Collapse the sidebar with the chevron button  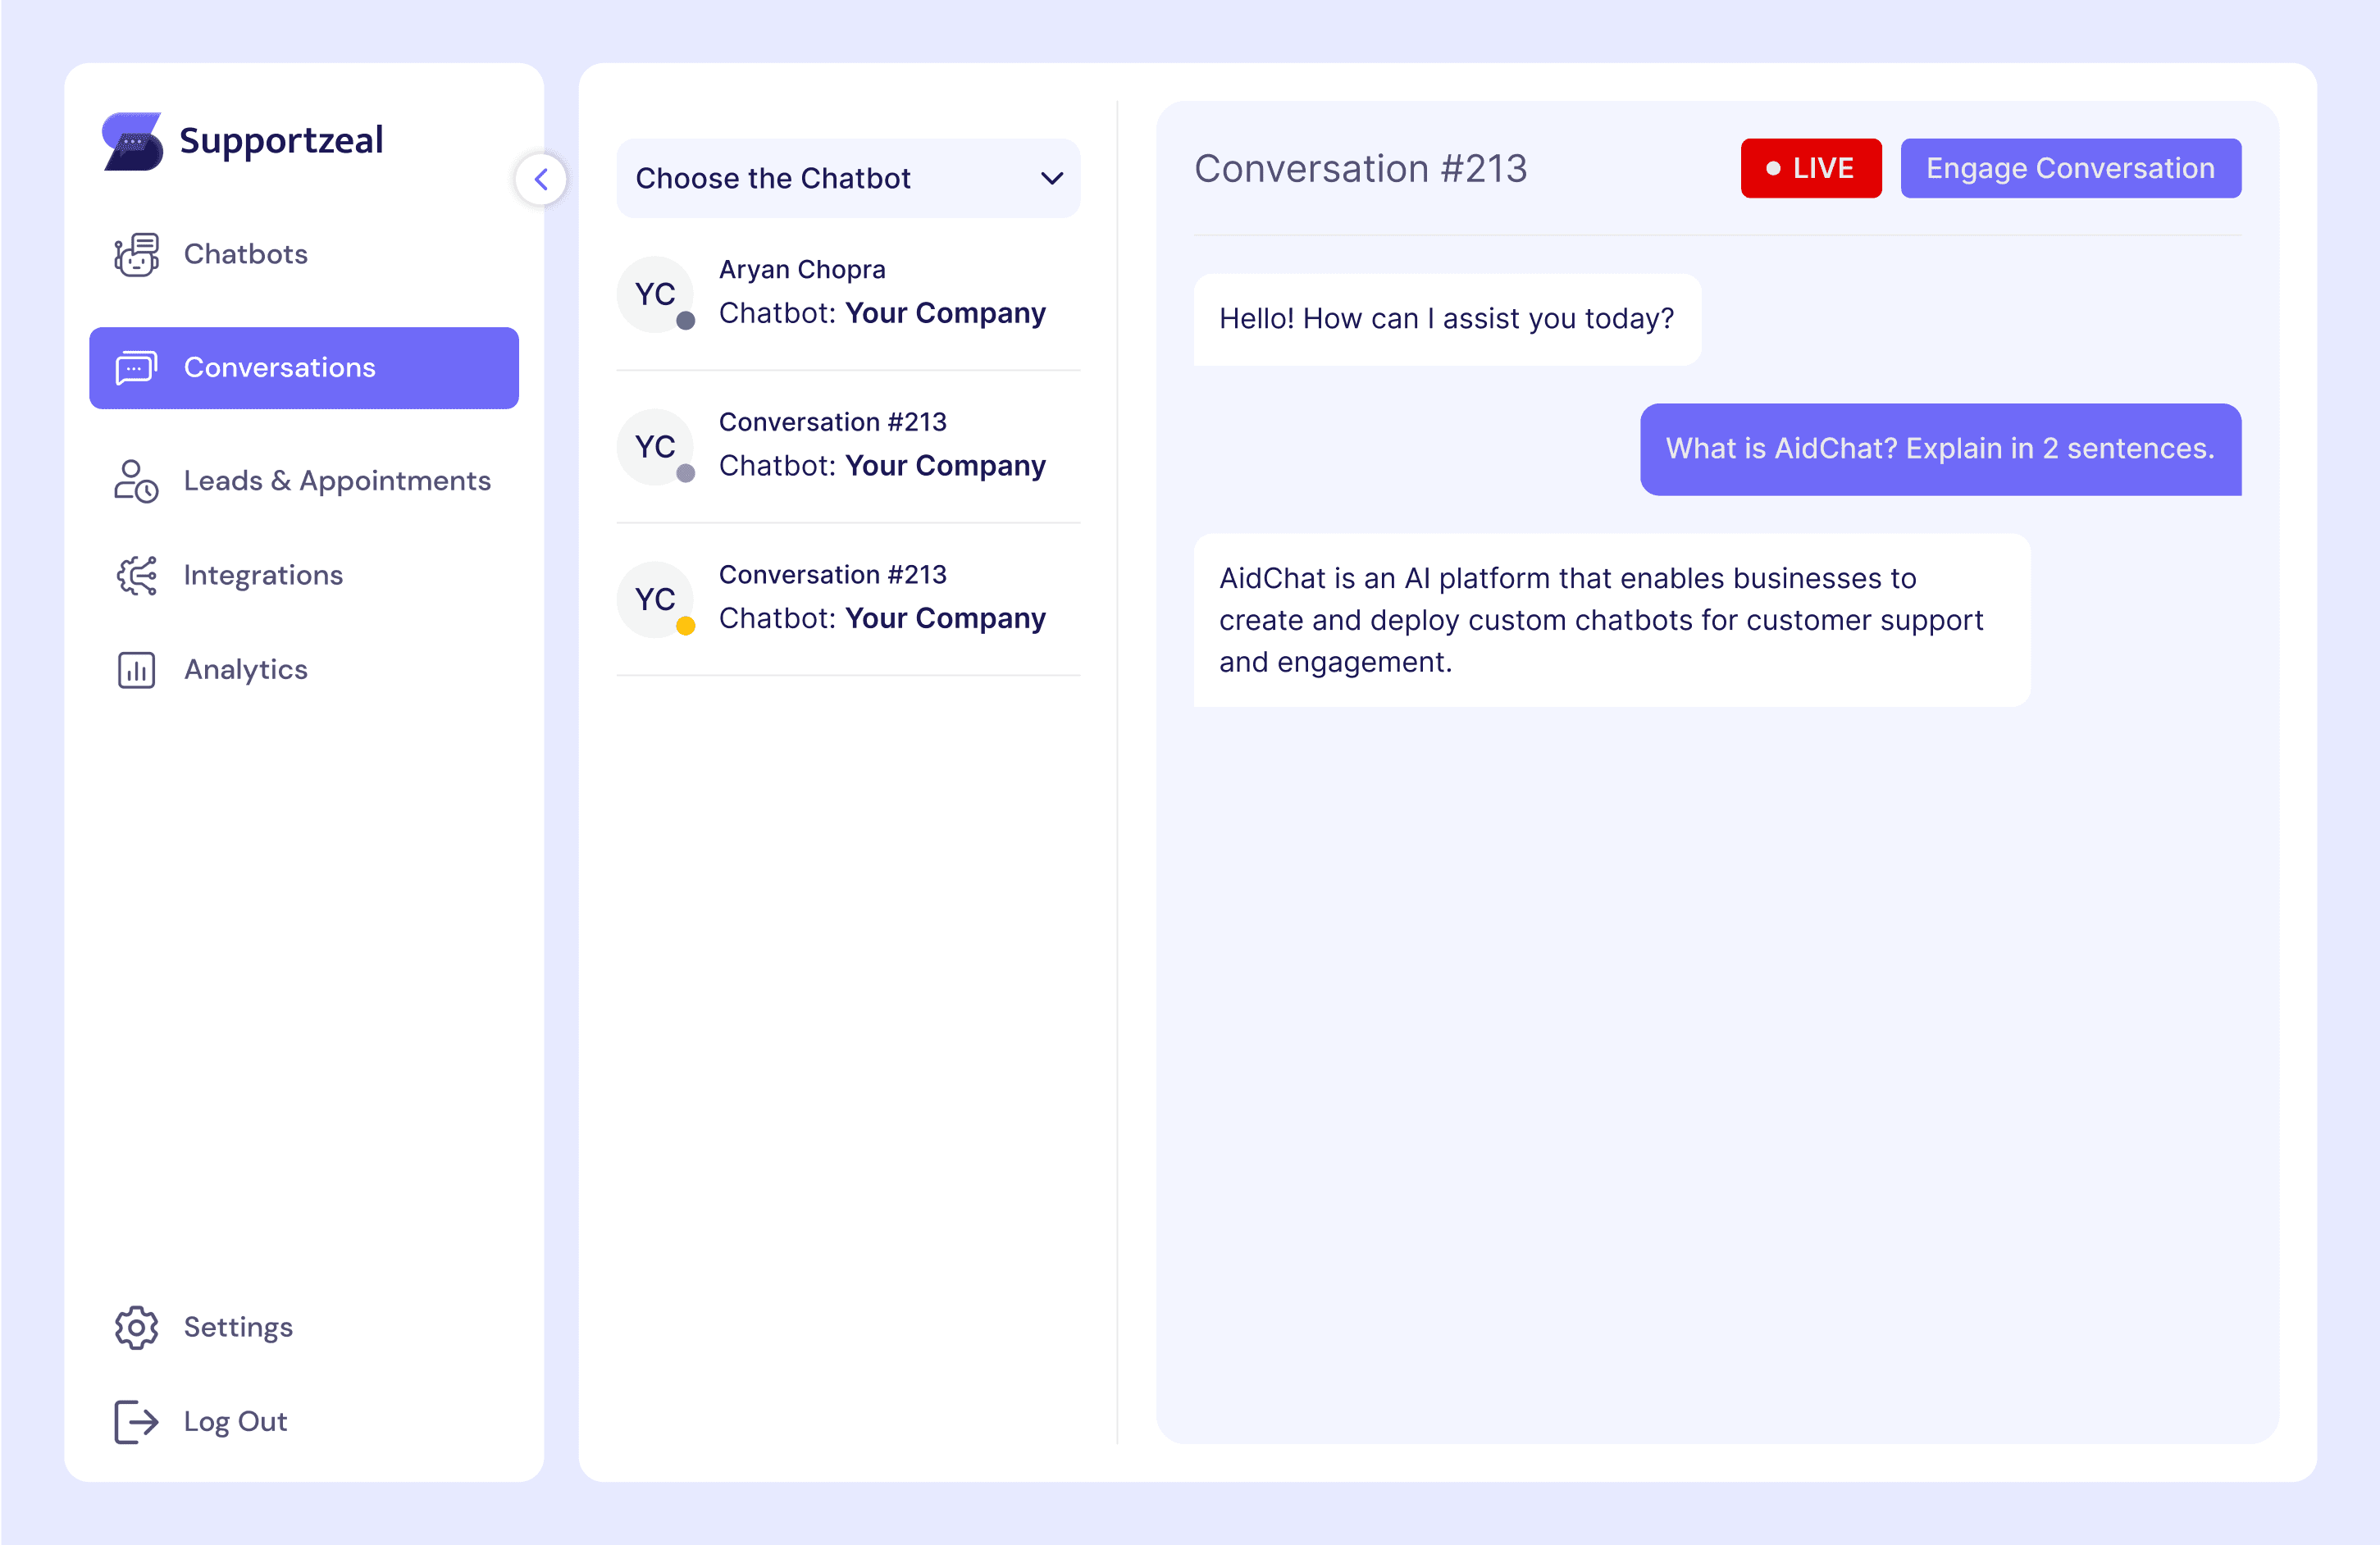[541, 179]
